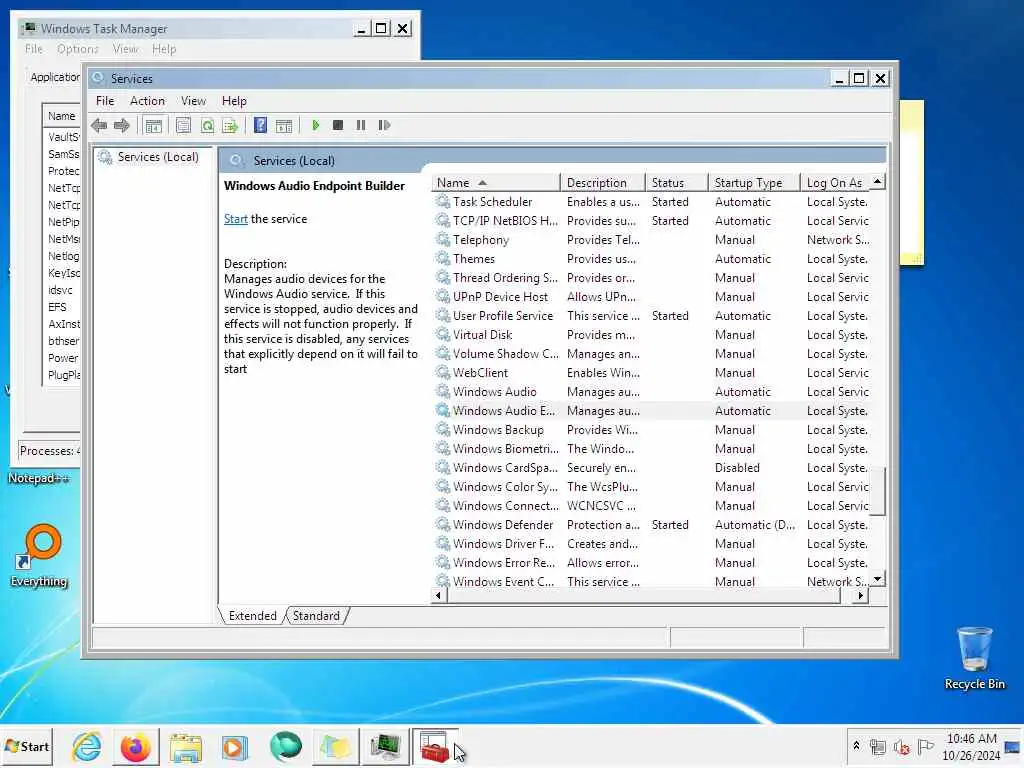The height and width of the screenshot is (768, 1024).
Task: Open the File menu in Task Manager
Action: tap(33, 49)
